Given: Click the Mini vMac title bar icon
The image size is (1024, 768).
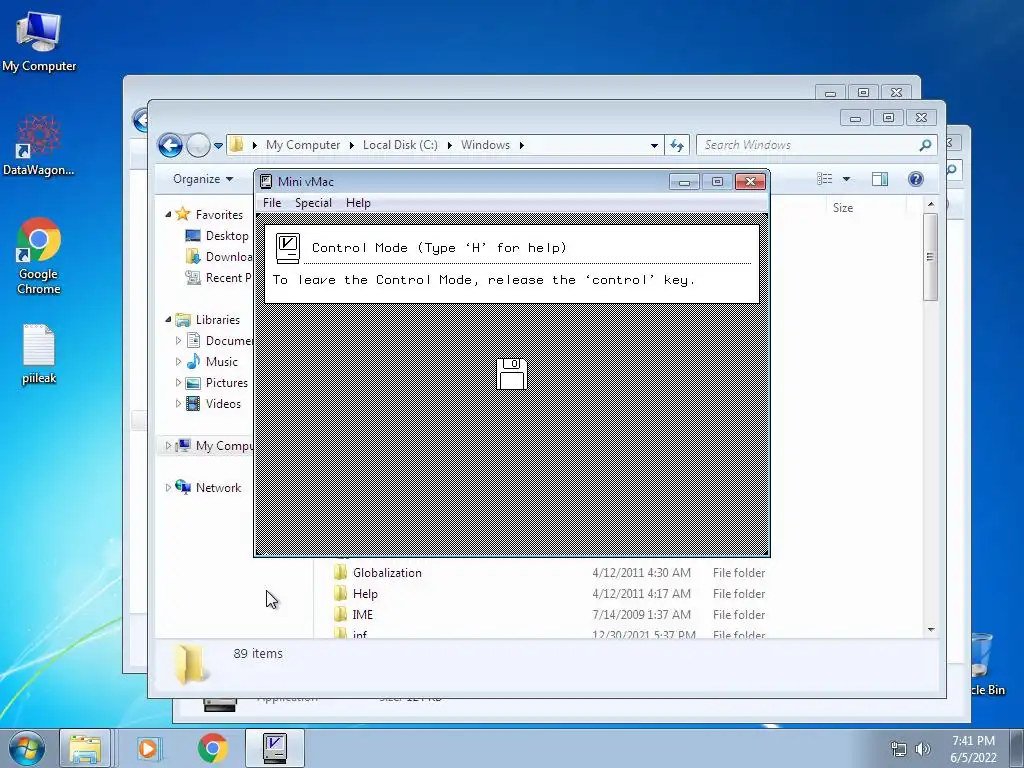Looking at the screenshot, I should click(266, 182).
